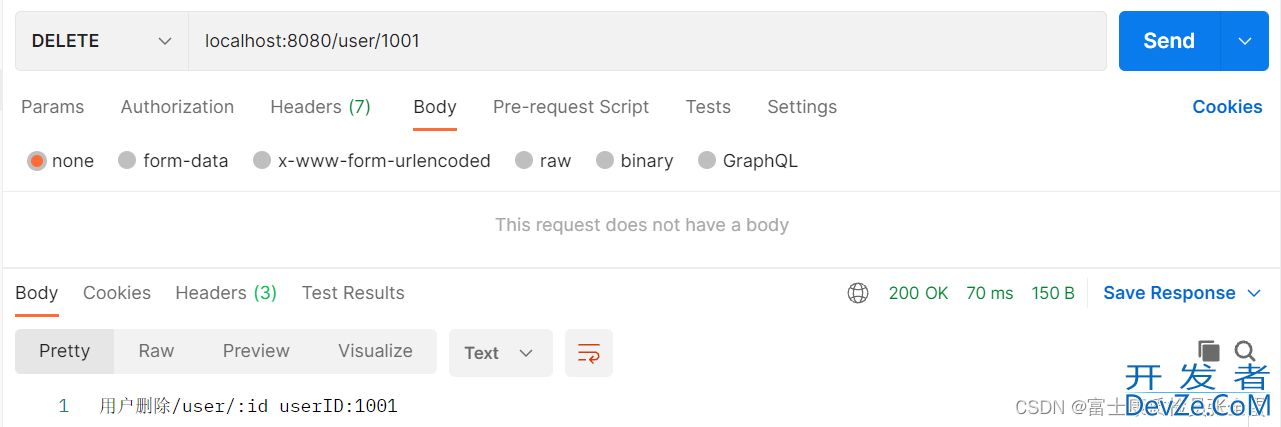The height and width of the screenshot is (427, 1281).
Task: Expand Save Response options
Action: coord(1255,293)
